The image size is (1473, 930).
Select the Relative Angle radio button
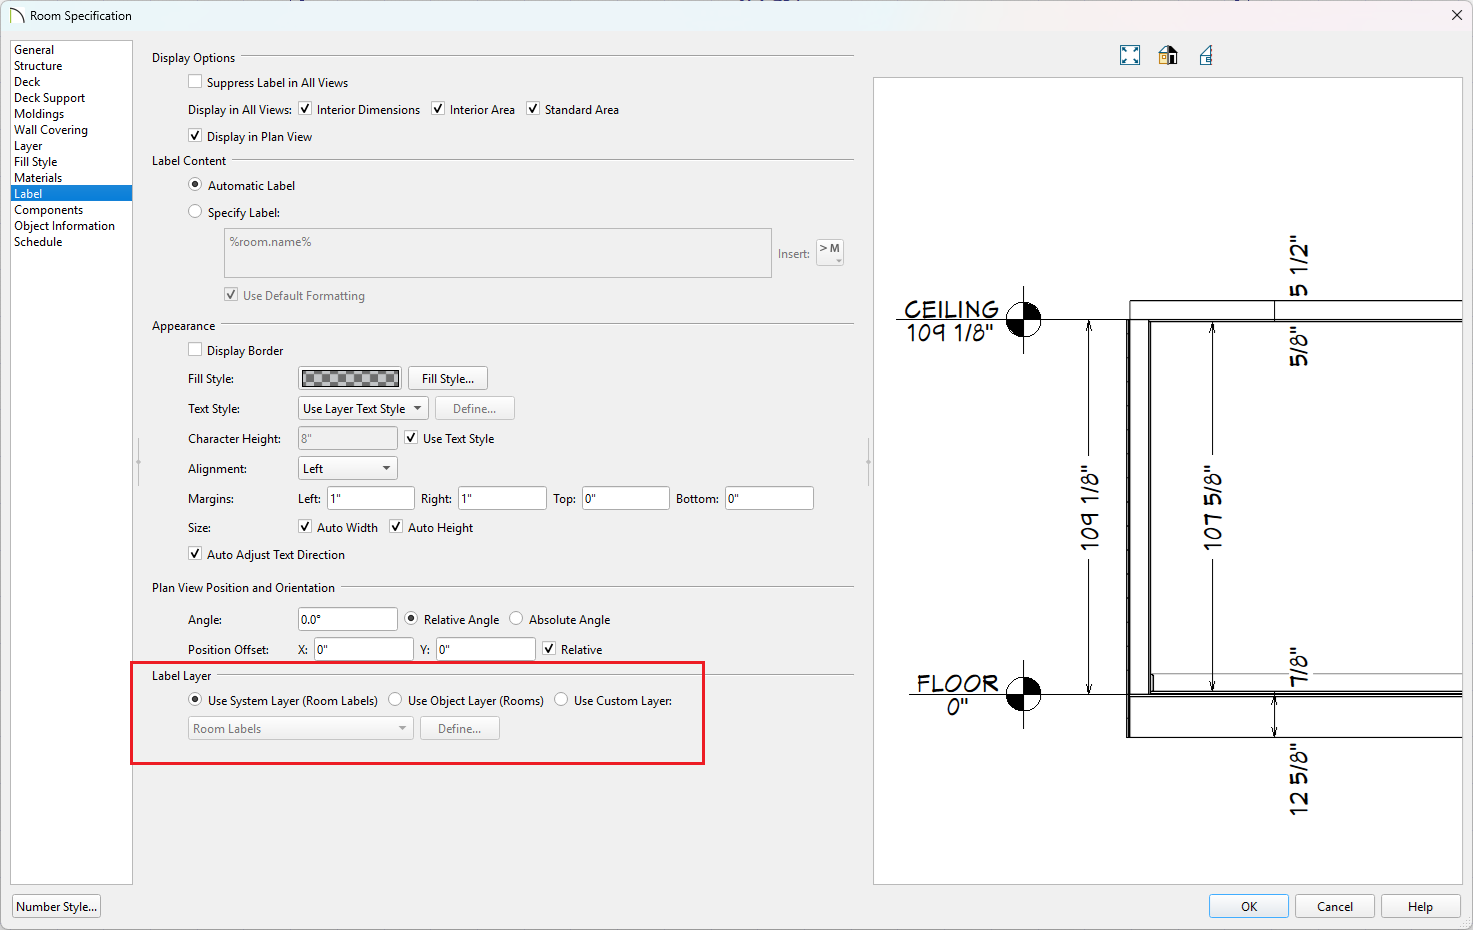[411, 619]
